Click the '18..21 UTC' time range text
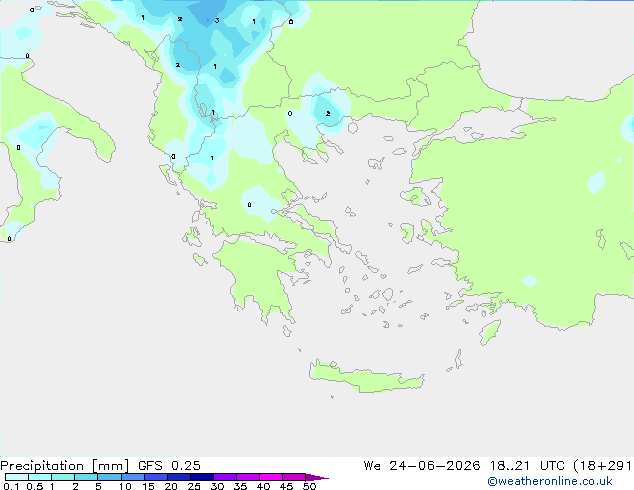Image resolution: width=634 pixels, height=490 pixels. pyautogui.click(x=527, y=466)
